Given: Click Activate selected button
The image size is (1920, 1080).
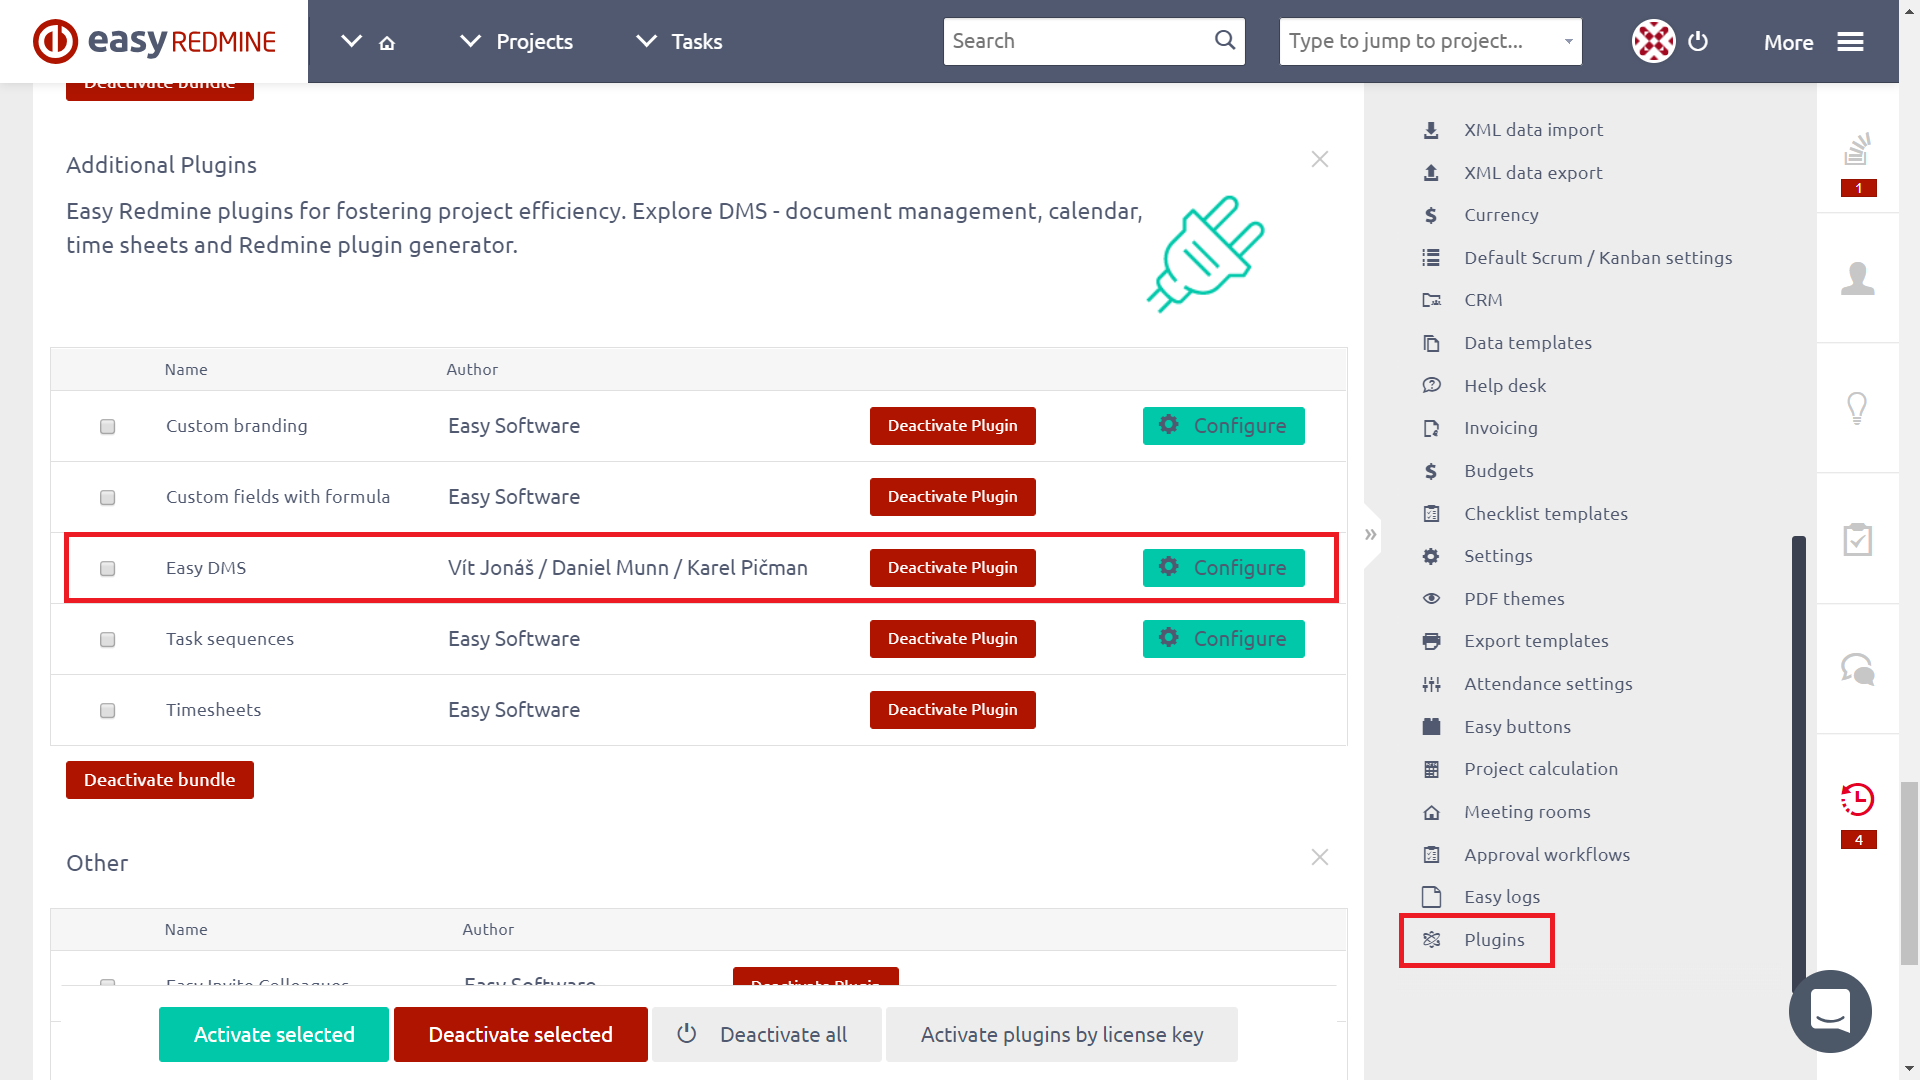Looking at the screenshot, I should 274,1034.
